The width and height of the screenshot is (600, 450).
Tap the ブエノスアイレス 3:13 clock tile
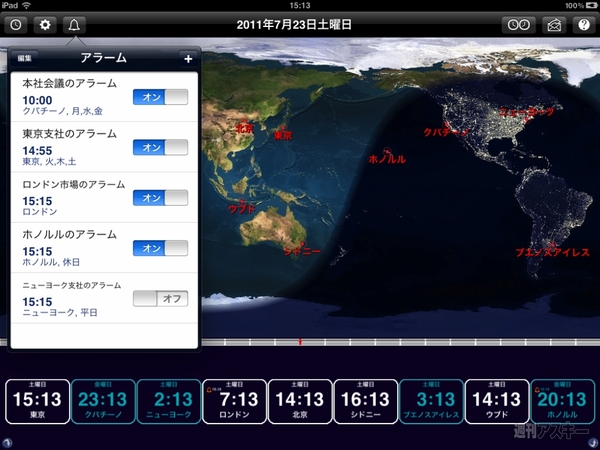click(431, 401)
